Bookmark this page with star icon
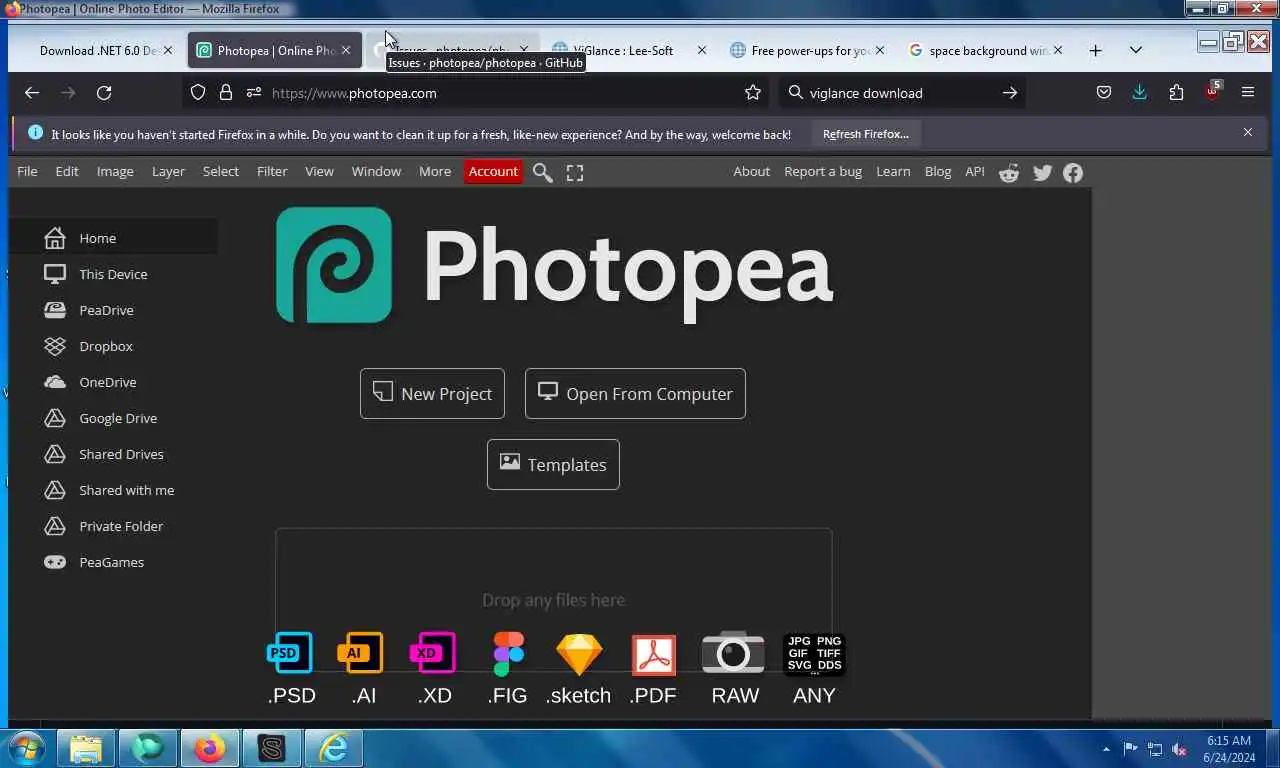 (753, 93)
